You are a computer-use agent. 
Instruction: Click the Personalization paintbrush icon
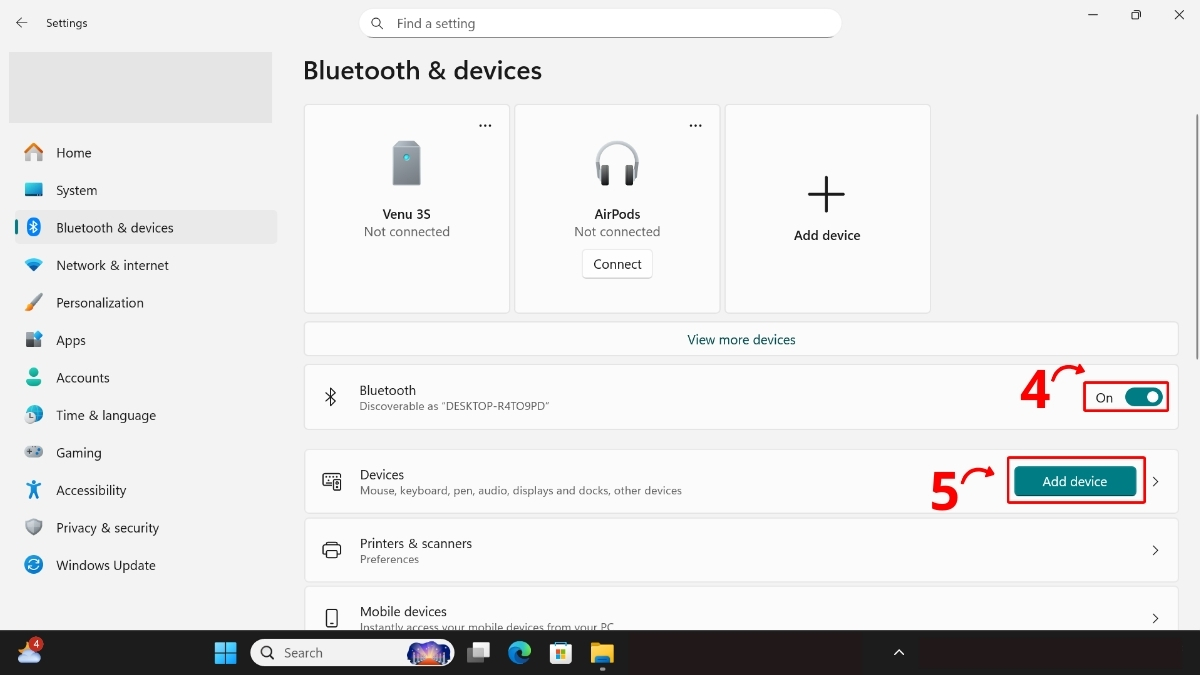coord(34,302)
